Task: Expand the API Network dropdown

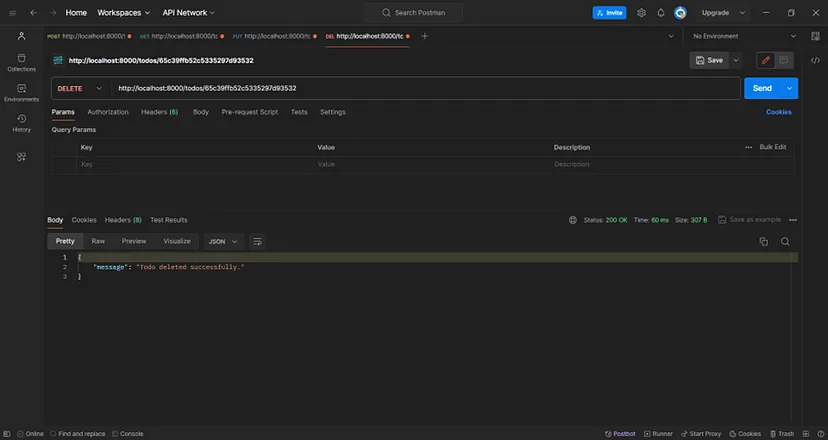Action: [x=189, y=13]
